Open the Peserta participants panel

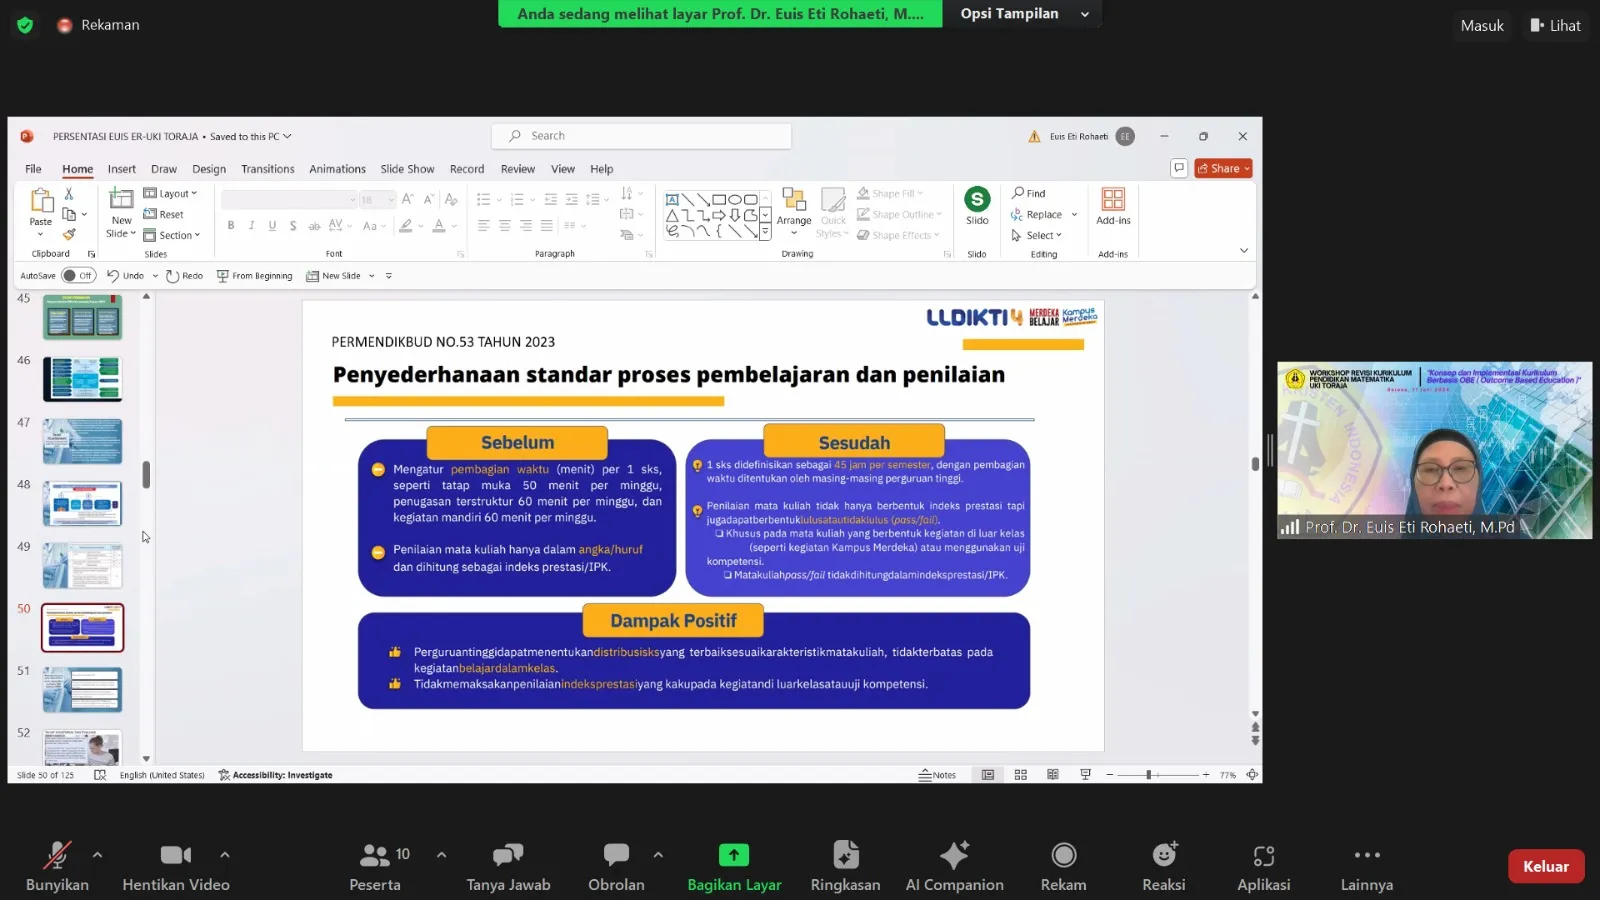[x=376, y=866]
